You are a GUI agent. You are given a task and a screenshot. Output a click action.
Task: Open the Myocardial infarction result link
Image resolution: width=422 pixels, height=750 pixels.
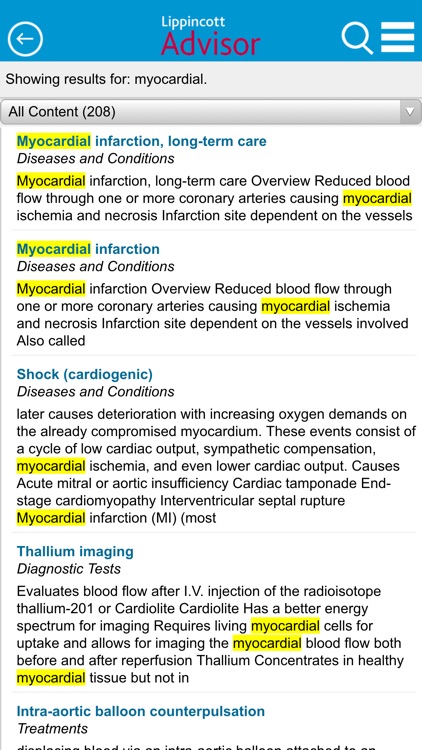pyautogui.click(x=88, y=249)
